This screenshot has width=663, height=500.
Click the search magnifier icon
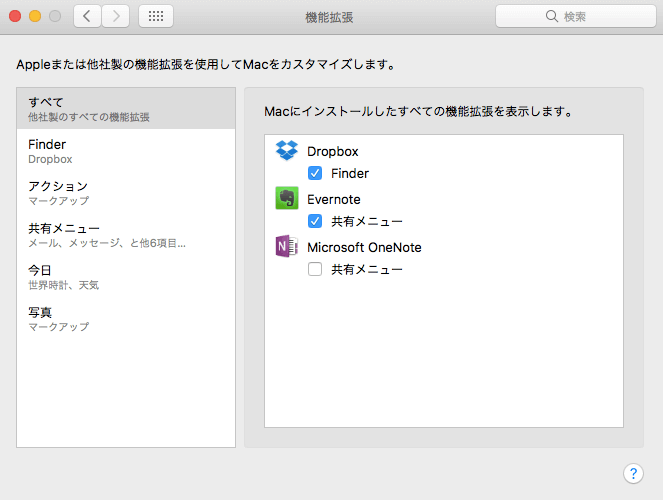tap(551, 16)
